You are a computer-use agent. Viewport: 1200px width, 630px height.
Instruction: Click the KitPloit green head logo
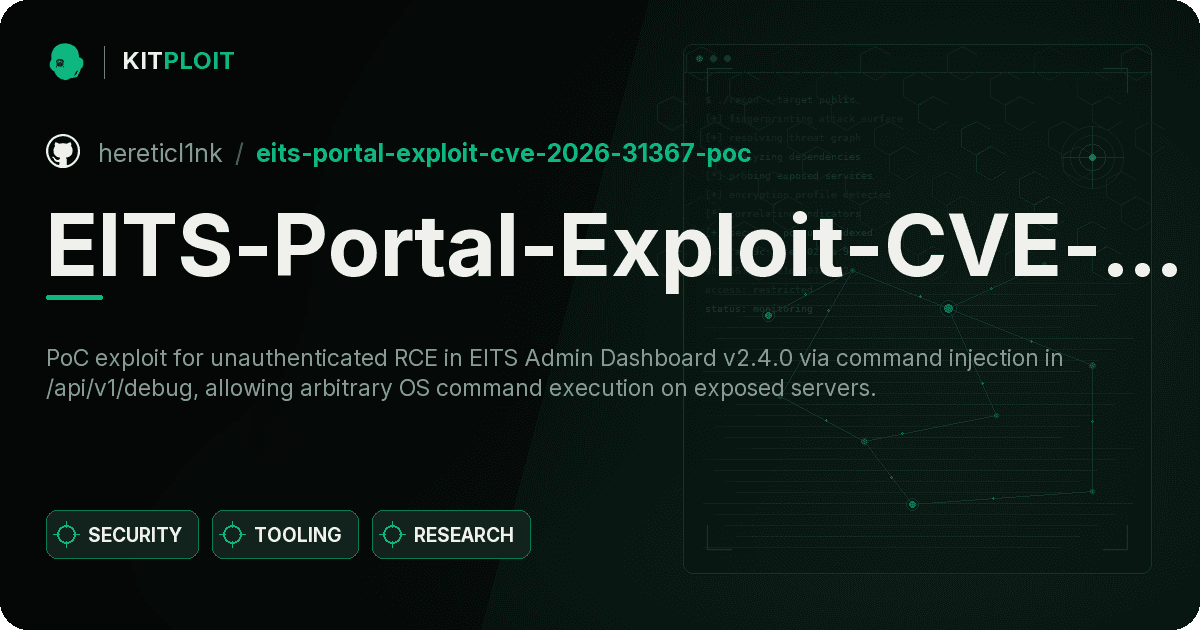pyautogui.click(x=66, y=61)
